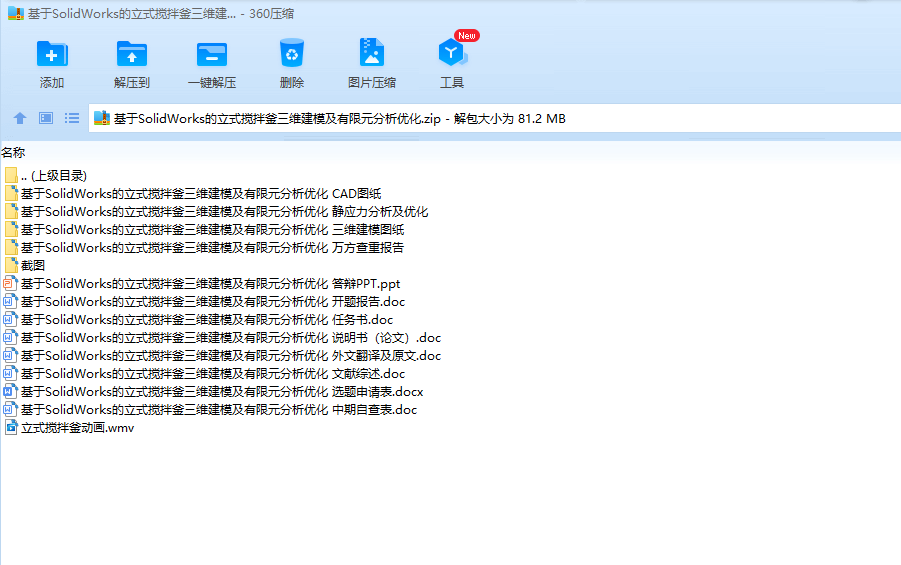Viewport: 901px width, 565px height.
Task: Select the 万方查重报告 folder
Action: click(205, 248)
